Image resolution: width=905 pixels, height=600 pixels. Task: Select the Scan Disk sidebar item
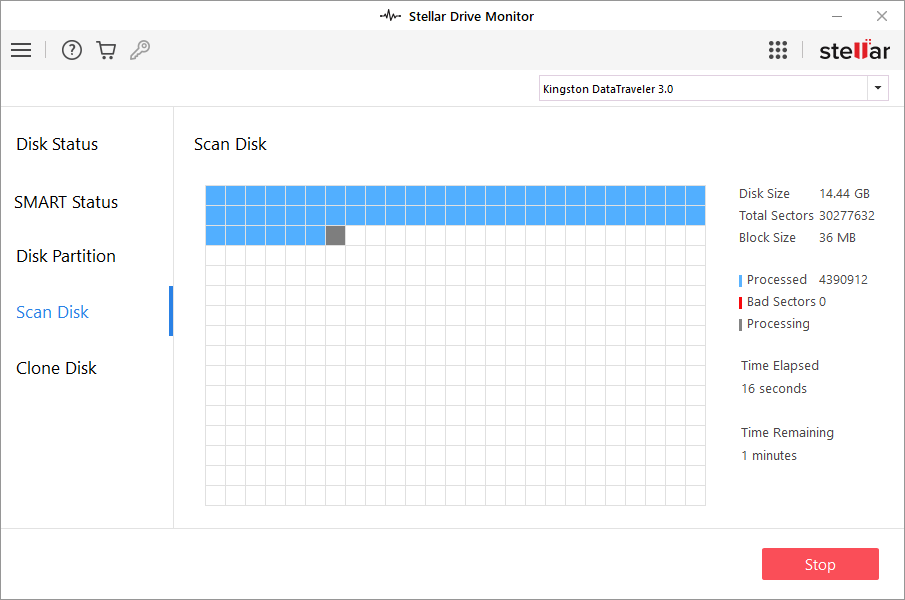pos(53,312)
